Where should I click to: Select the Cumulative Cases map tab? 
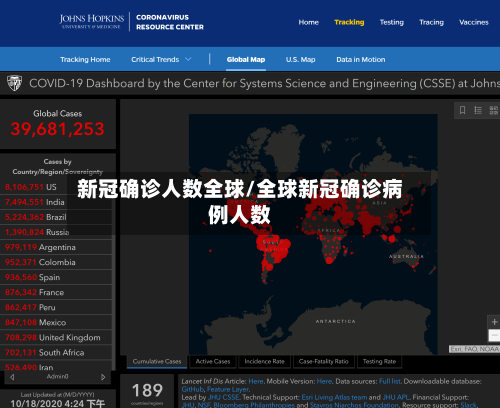point(157,361)
